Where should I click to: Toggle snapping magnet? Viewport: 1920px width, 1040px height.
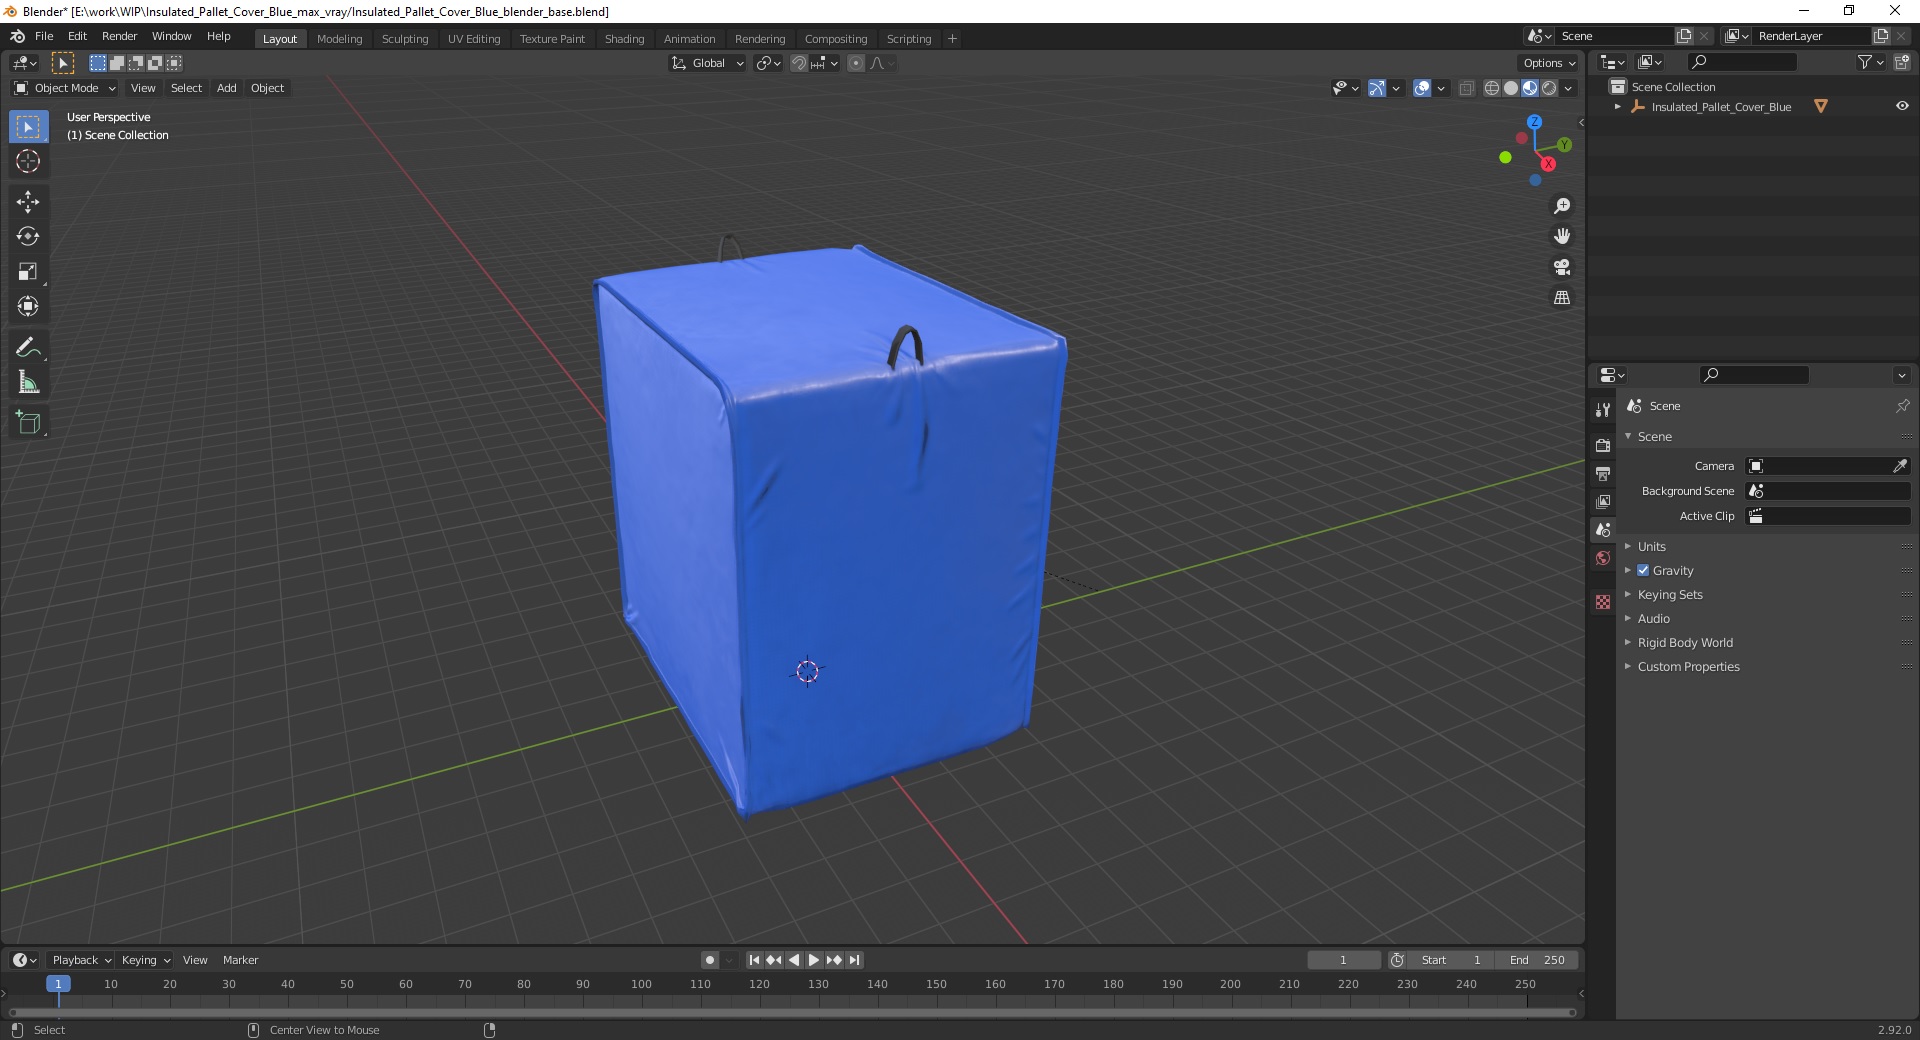click(799, 63)
